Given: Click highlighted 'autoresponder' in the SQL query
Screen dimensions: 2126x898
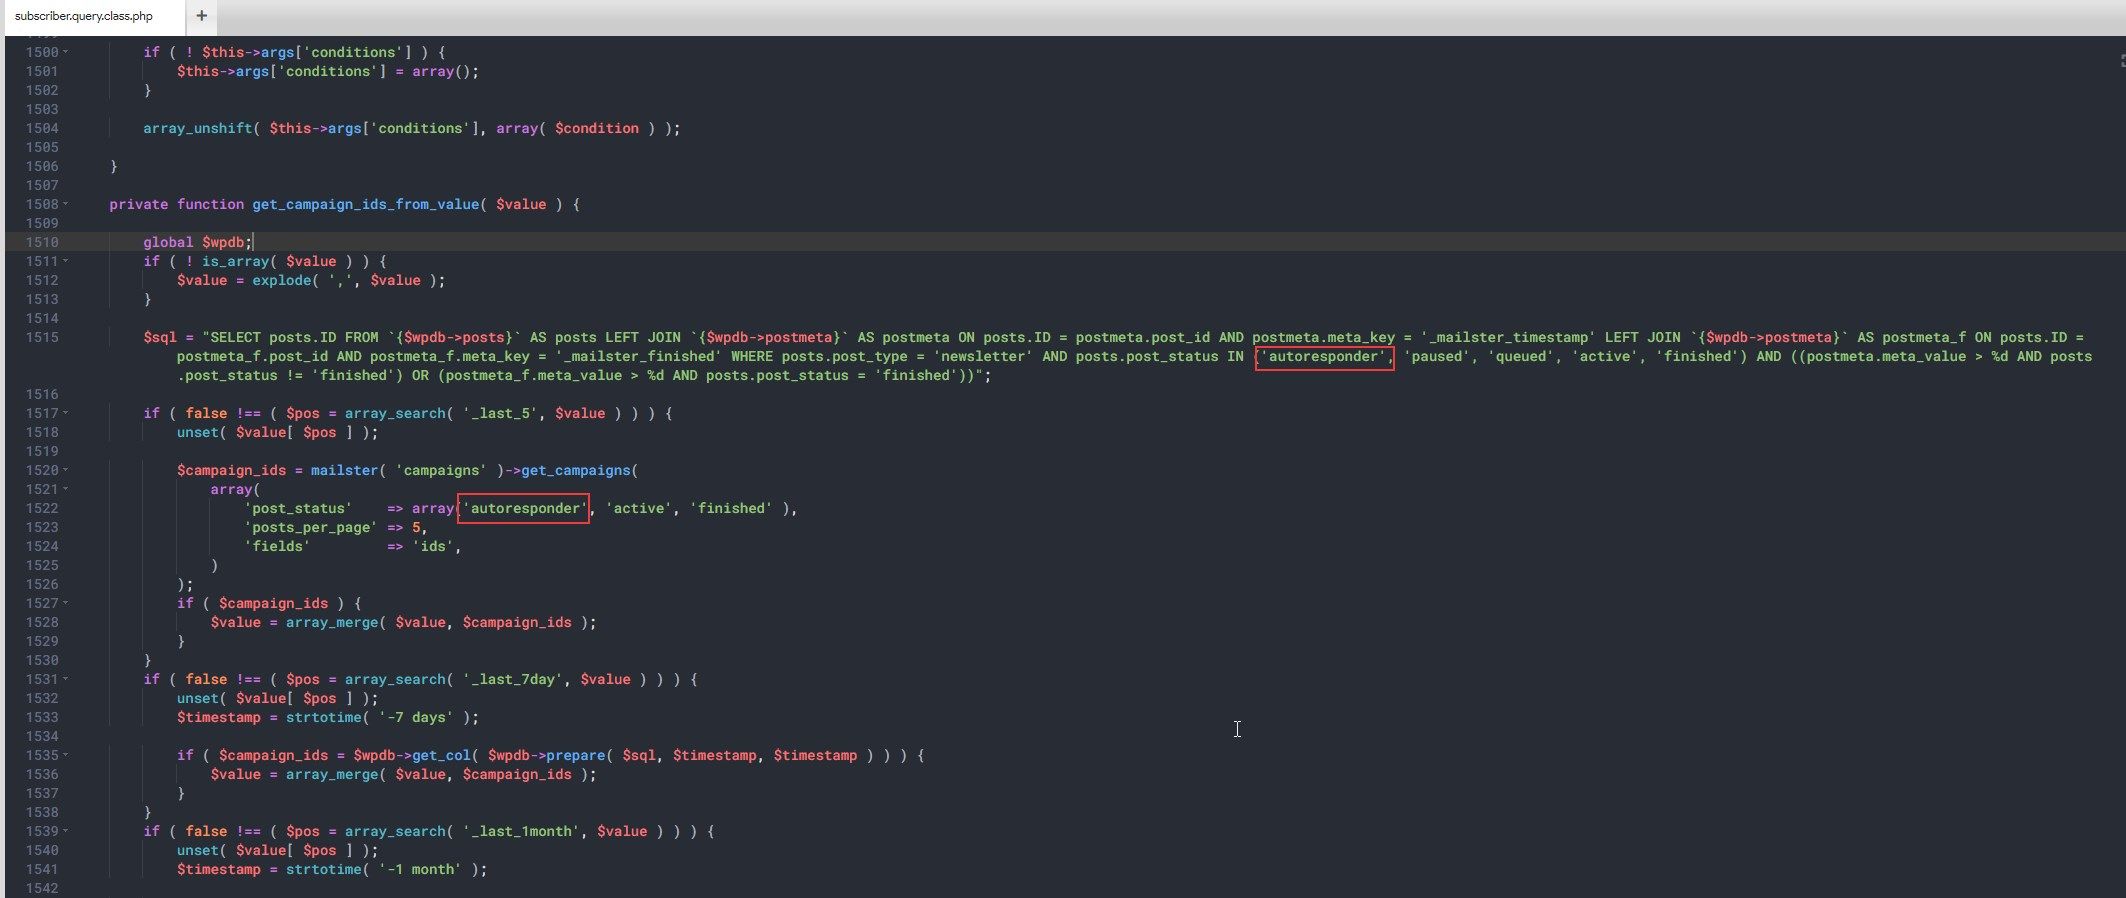Looking at the screenshot, I should [1323, 357].
